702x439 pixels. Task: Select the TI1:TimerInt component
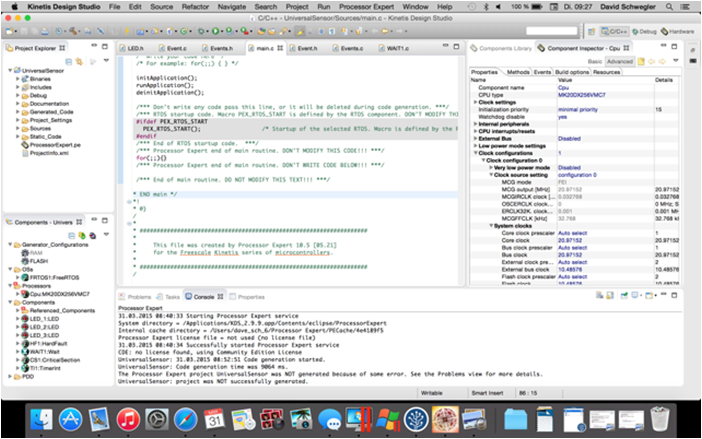click(41, 368)
